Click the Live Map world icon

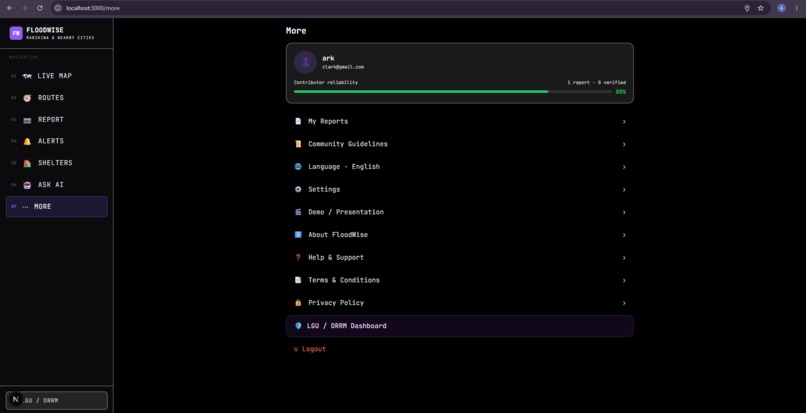[x=27, y=76]
